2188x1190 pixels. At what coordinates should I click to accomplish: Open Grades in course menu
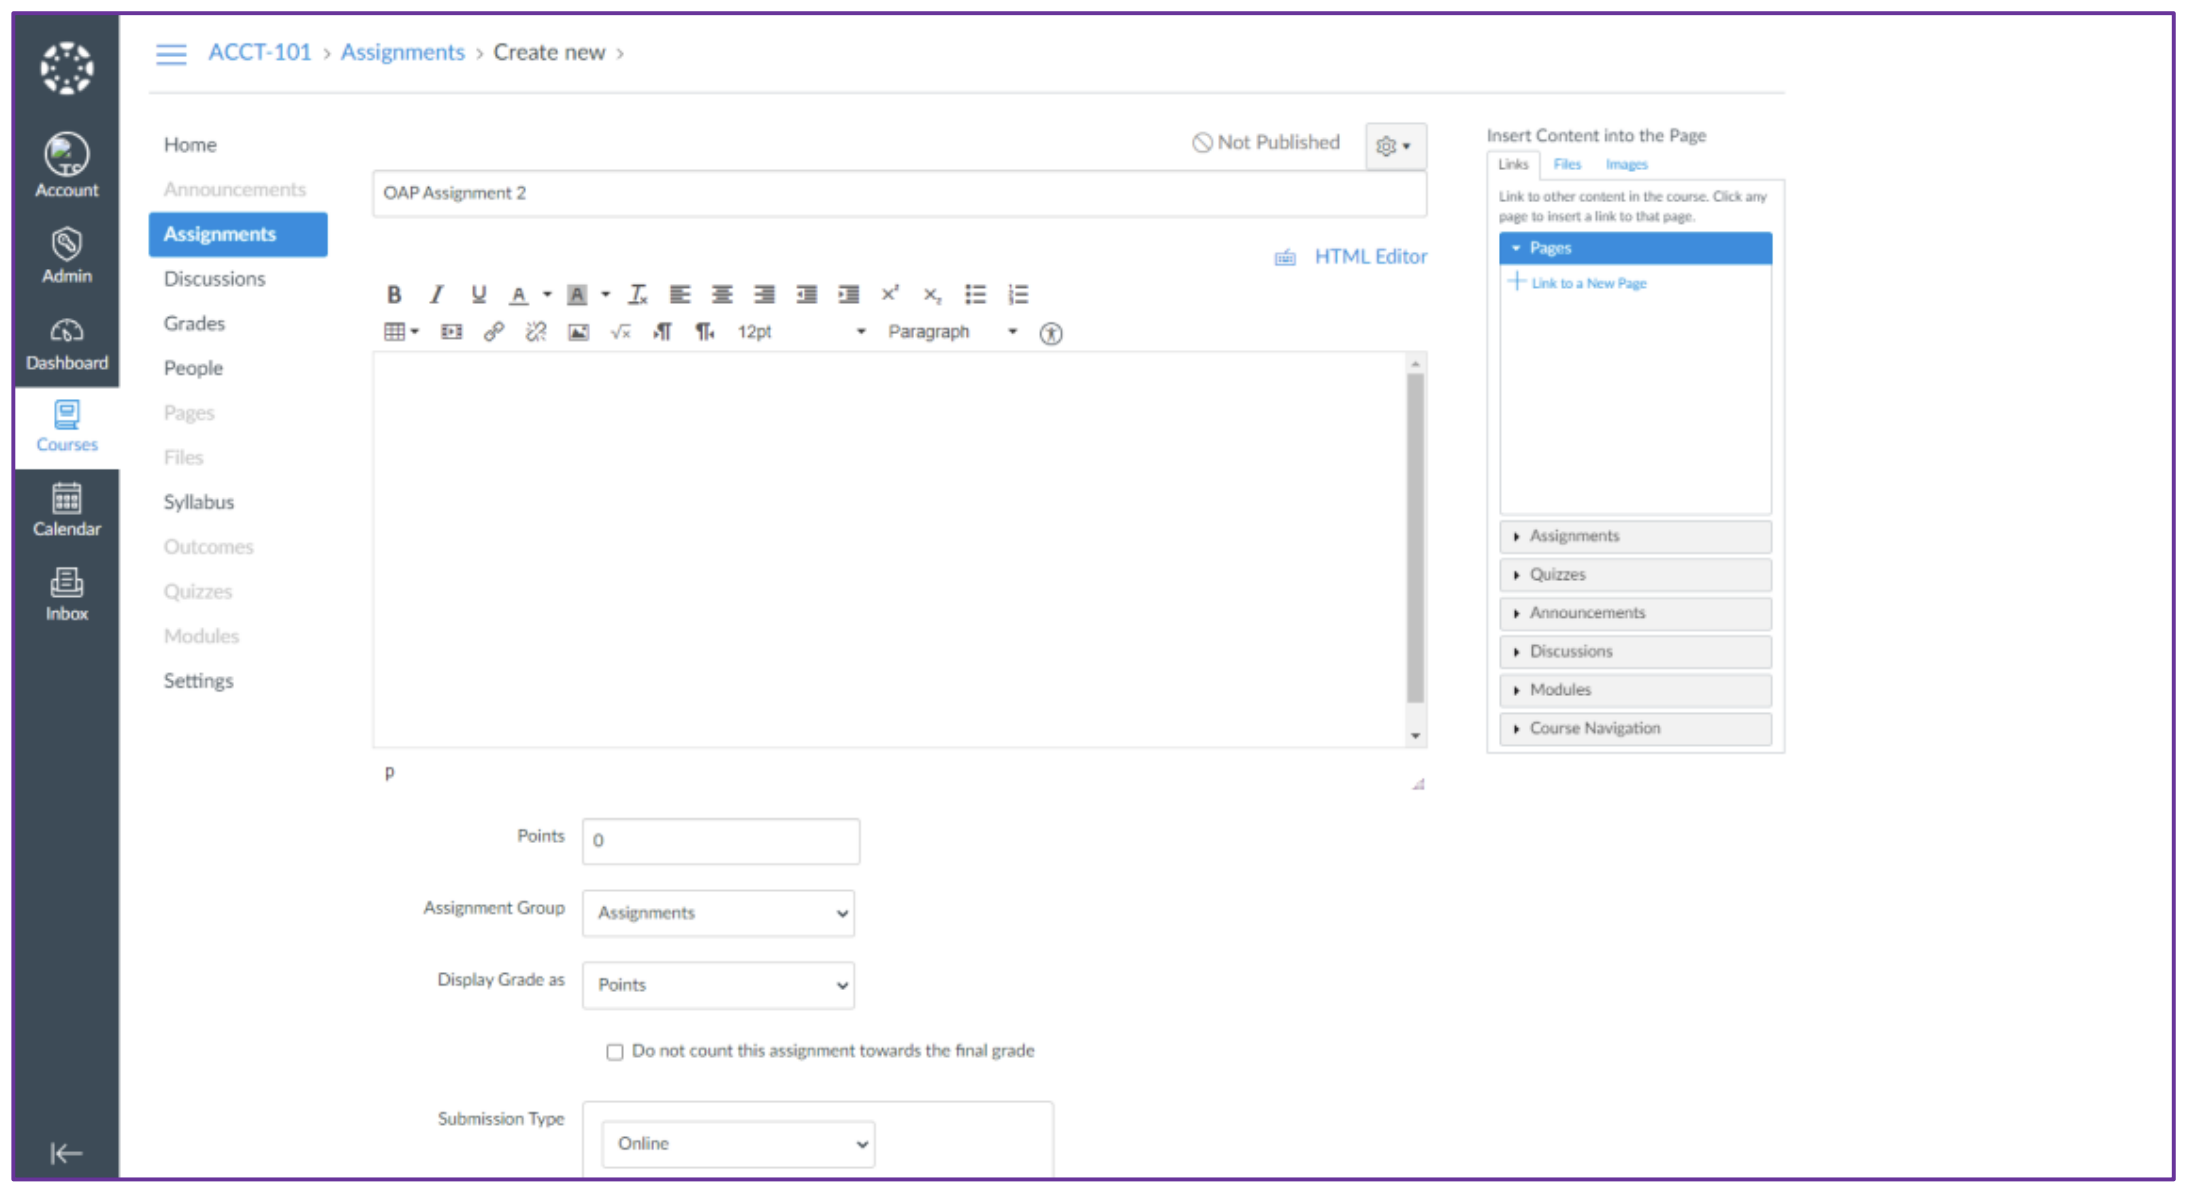tap(194, 324)
